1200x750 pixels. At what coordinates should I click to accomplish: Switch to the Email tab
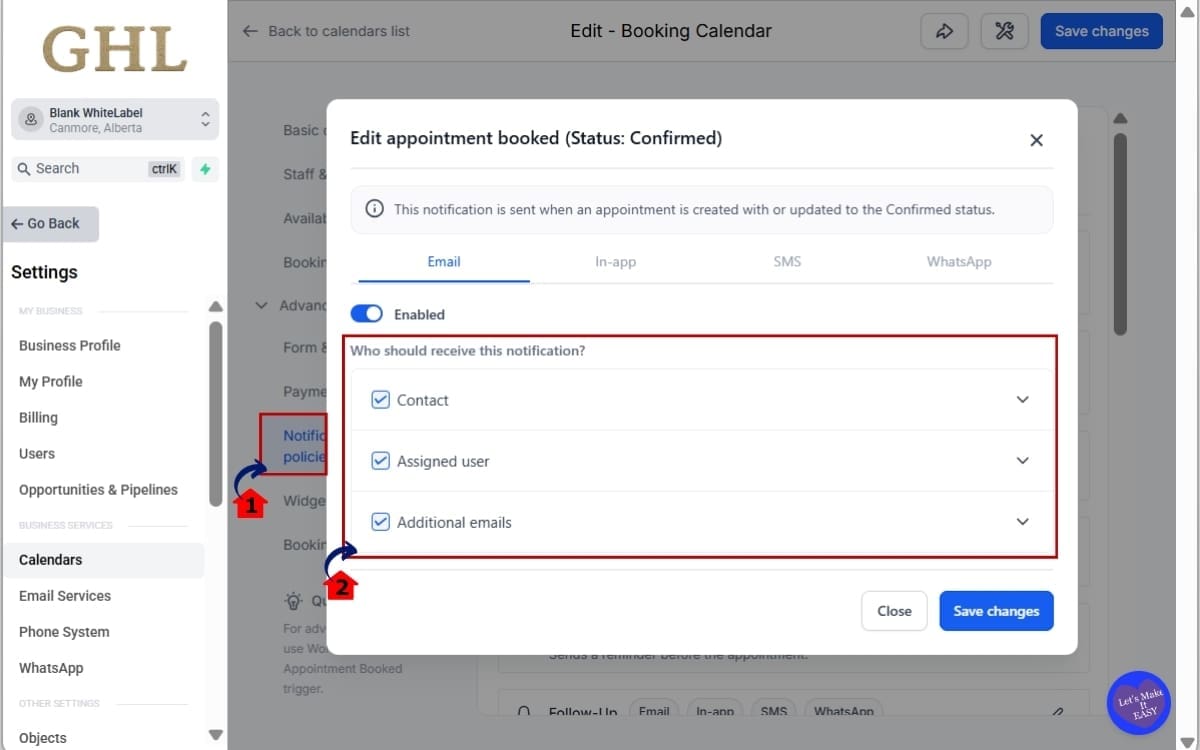[x=444, y=262]
